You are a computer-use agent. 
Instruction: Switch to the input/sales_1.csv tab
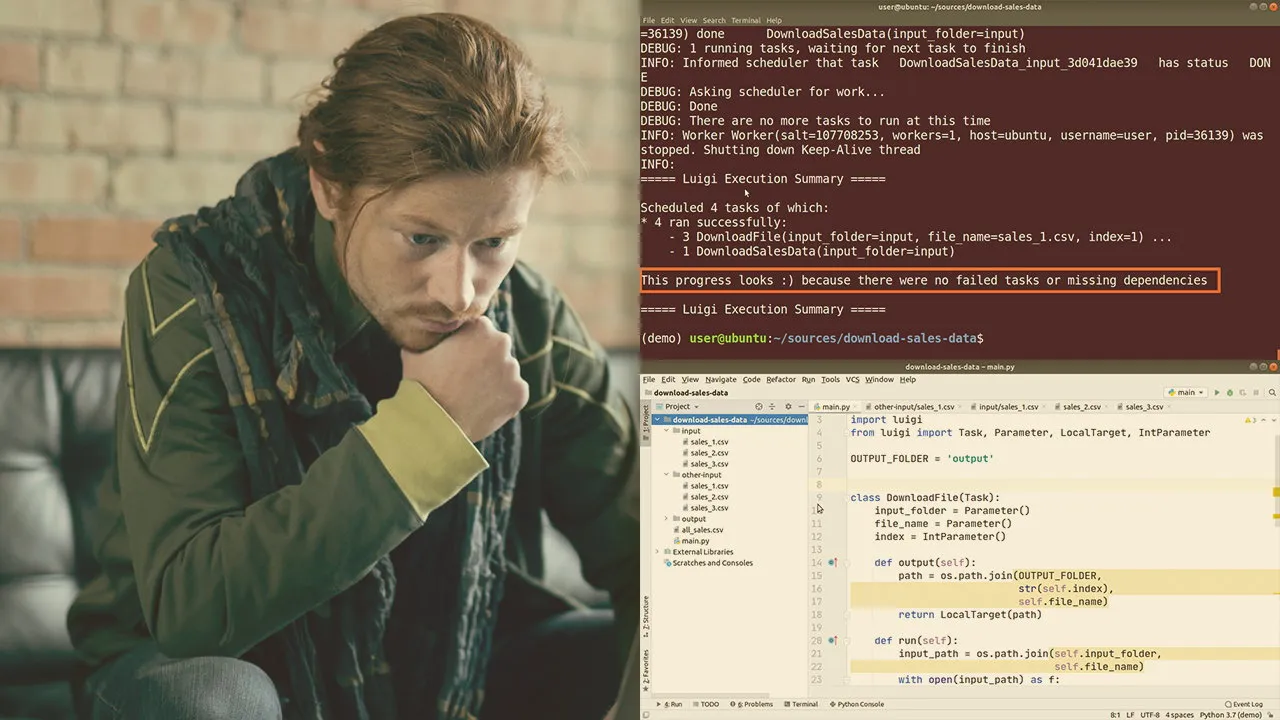1008,407
